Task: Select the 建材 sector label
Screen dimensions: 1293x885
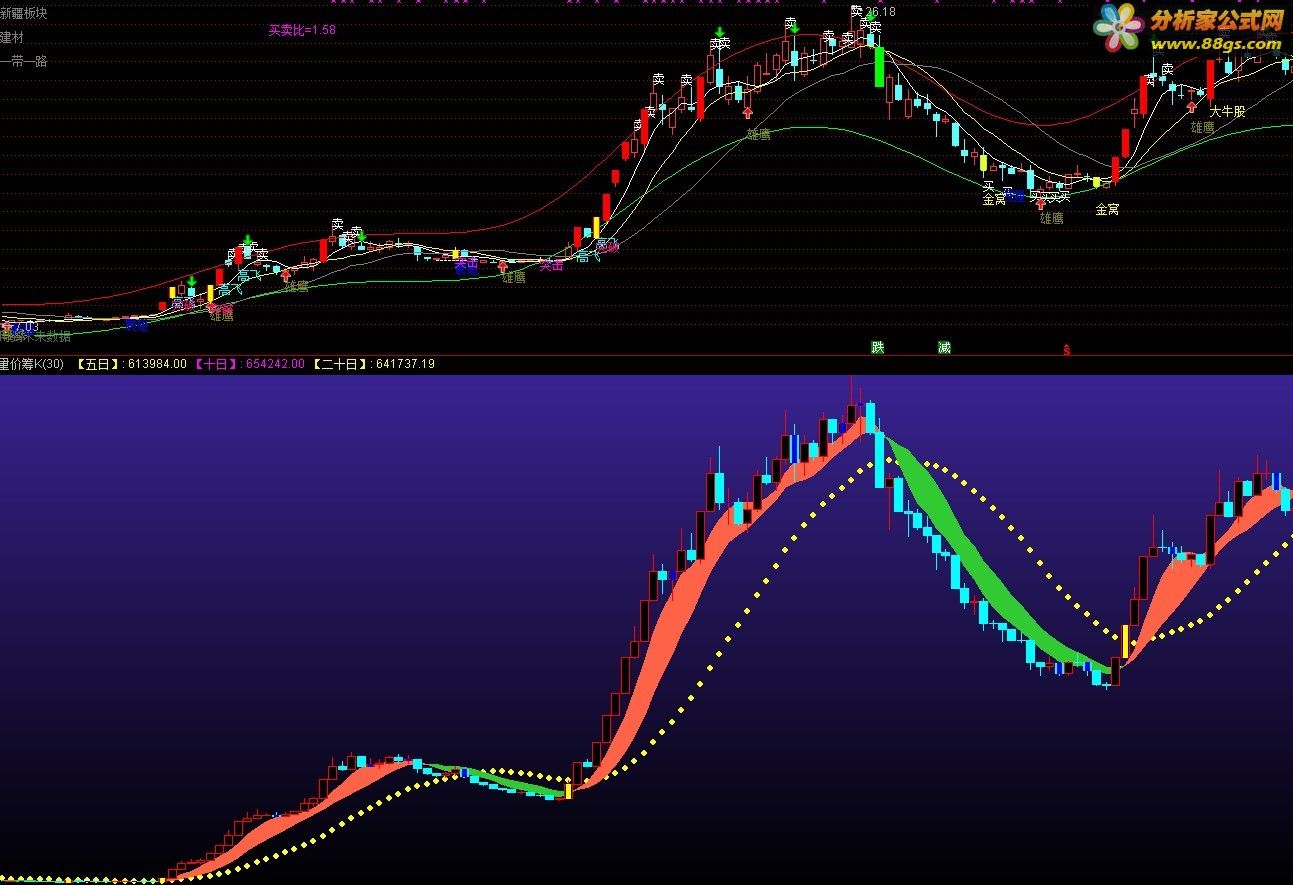Action: (12, 37)
